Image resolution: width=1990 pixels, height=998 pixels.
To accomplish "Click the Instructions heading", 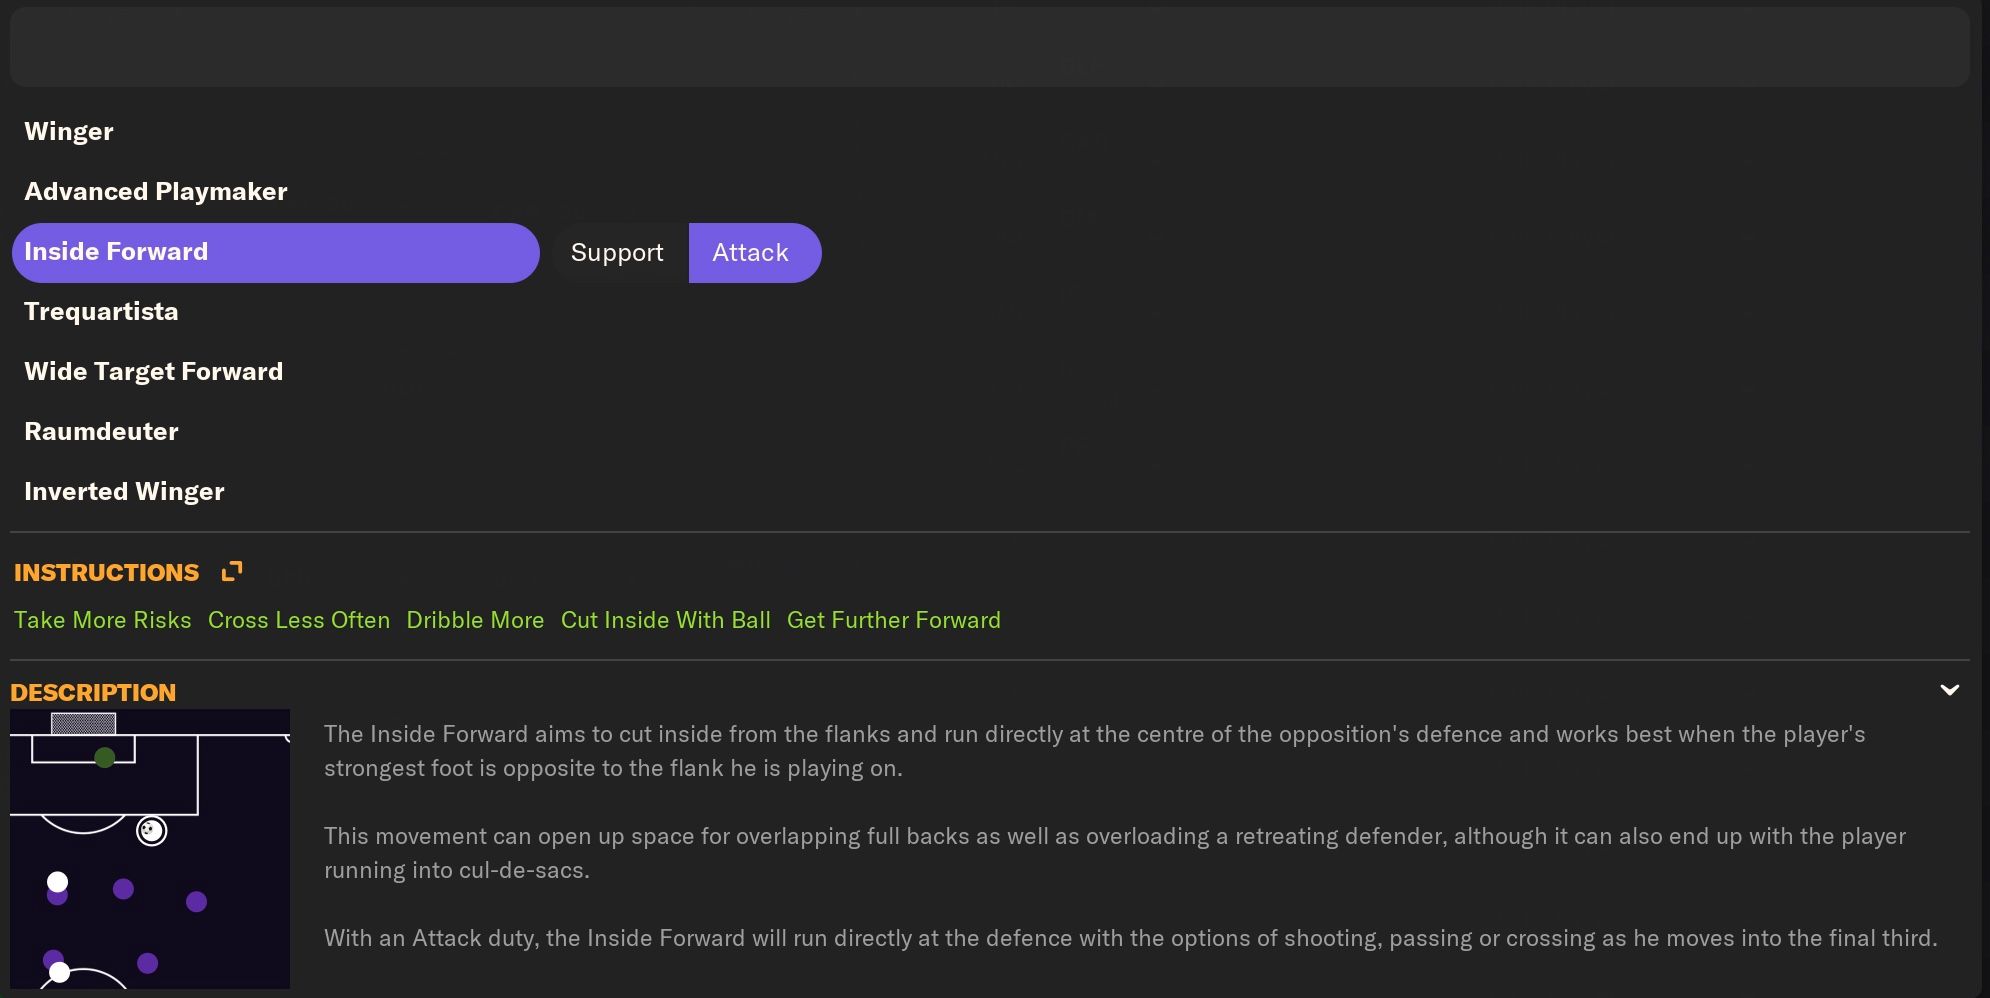I will [x=106, y=573].
